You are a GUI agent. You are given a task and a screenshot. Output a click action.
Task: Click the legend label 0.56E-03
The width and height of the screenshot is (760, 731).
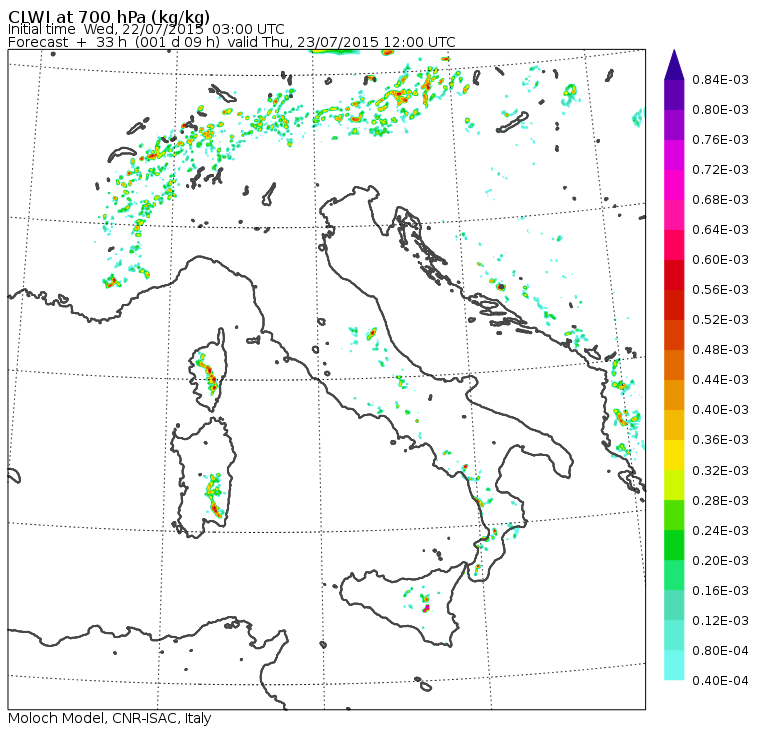click(x=720, y=290)
